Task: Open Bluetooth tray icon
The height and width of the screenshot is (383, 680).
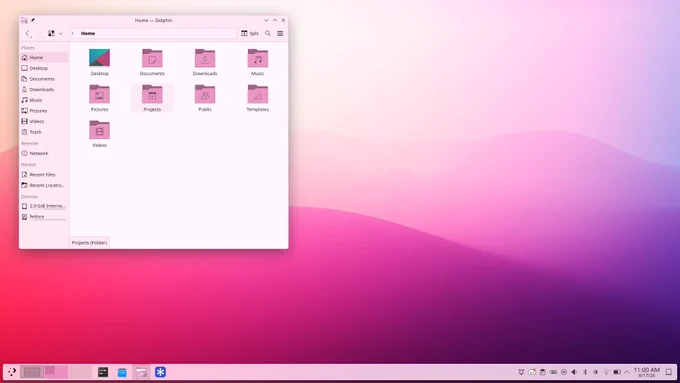Action: click(x=585, y=372)
